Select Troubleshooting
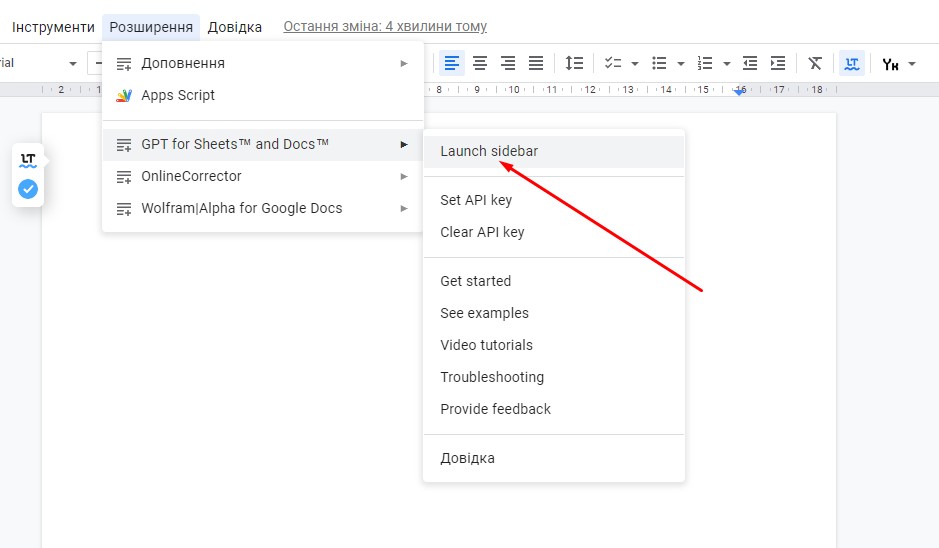Viewport: 939px width, 548px height. 554,377
